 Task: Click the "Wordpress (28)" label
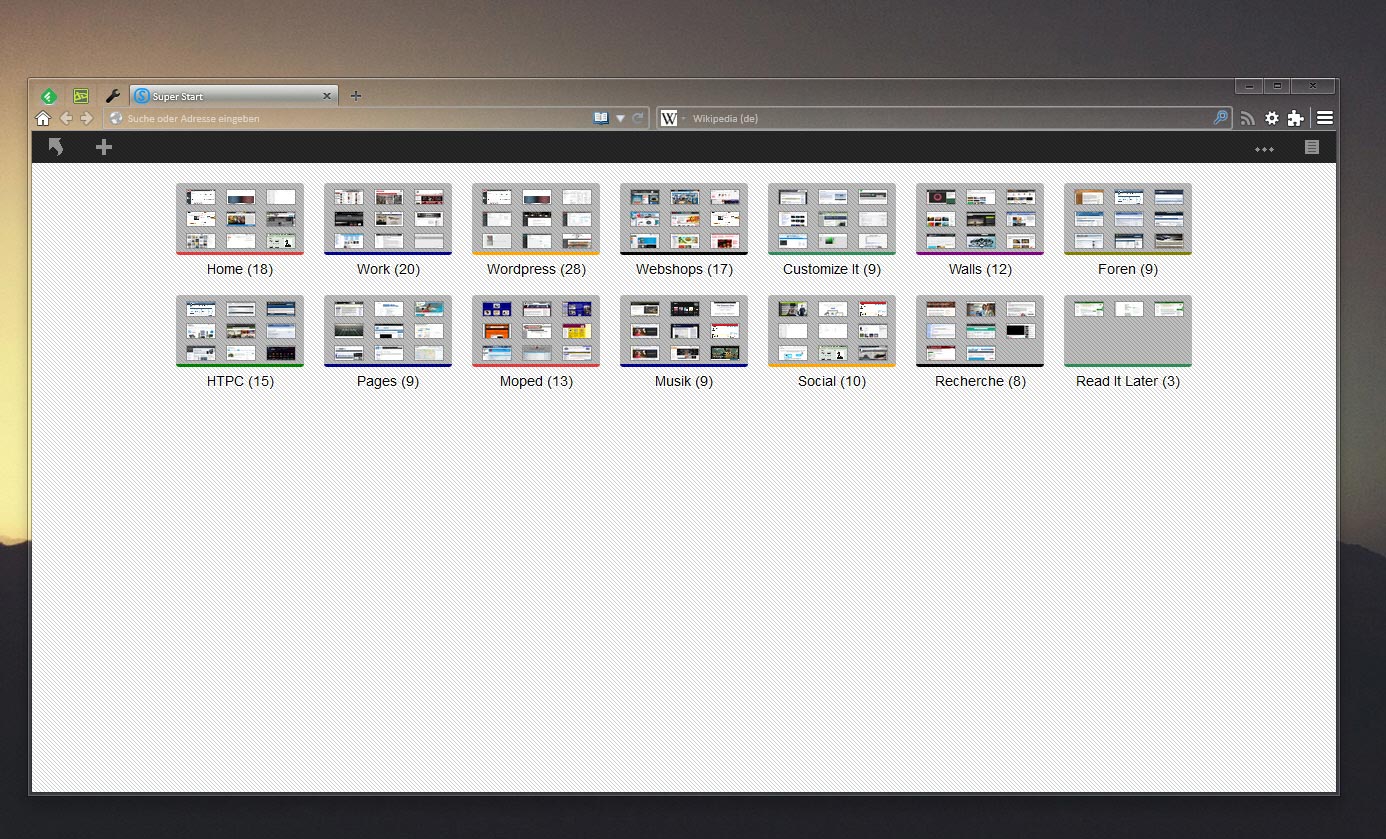pyautogui.click(x=536, y=269)
